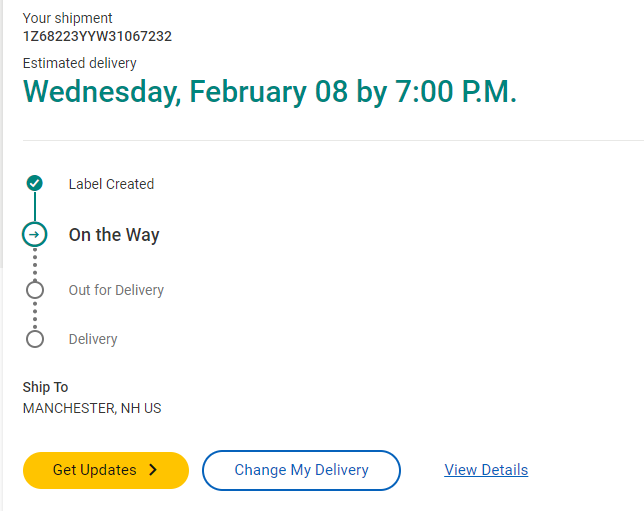Click the Your shipment label

(x=67, y=18)
